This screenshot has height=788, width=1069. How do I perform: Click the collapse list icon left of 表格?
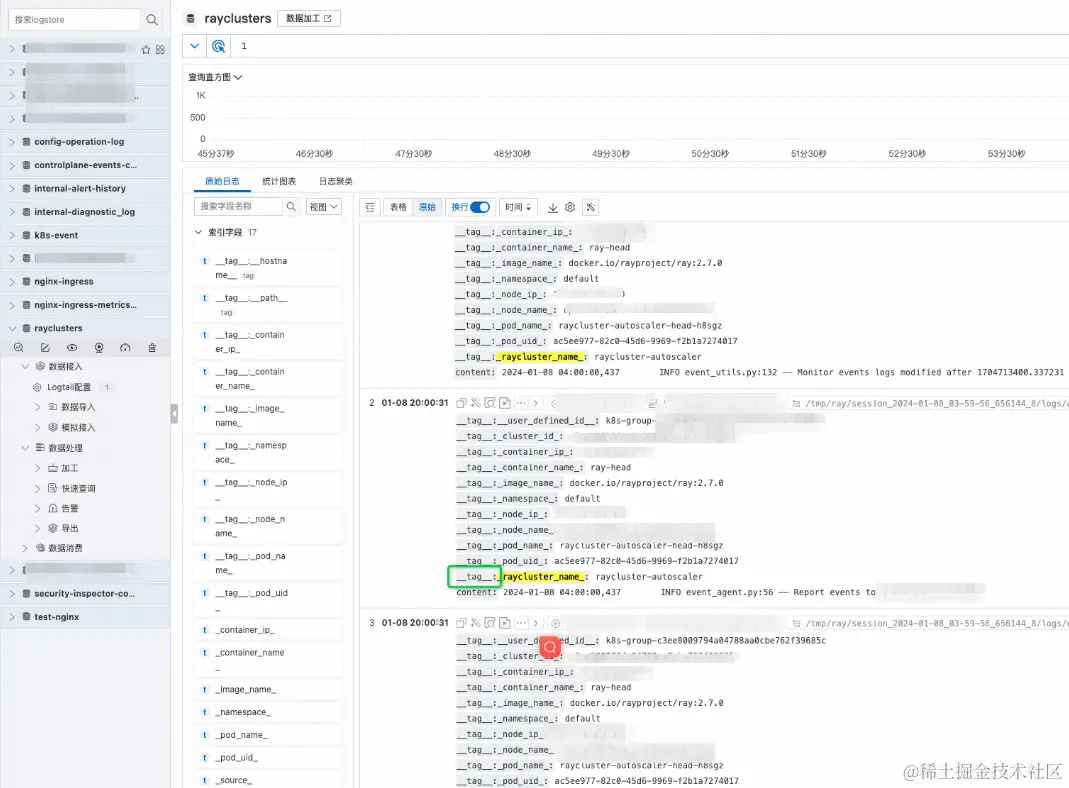[370, 207]
